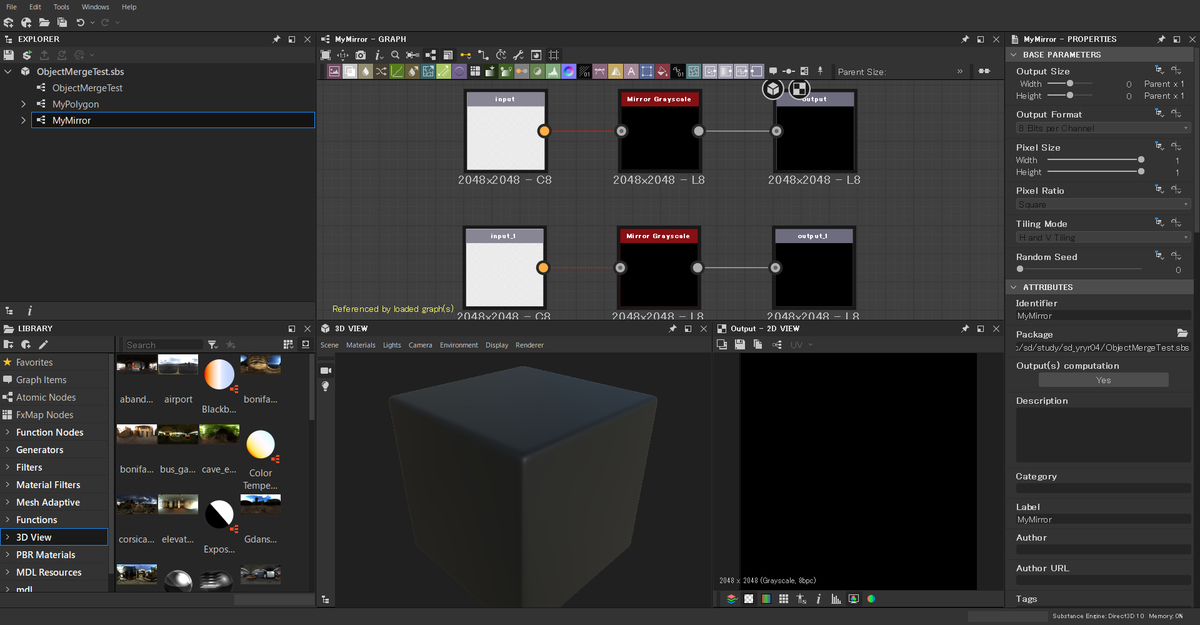Toggle the tiling grid icon in 2D View
The height and width of the screenshot is (625, 1200).
point(783,599)
